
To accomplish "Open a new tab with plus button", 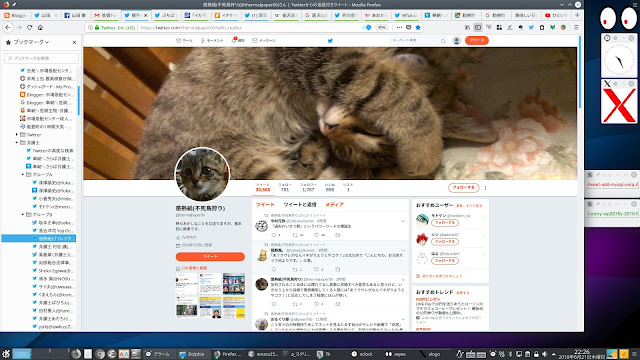I will pos(577,15).
